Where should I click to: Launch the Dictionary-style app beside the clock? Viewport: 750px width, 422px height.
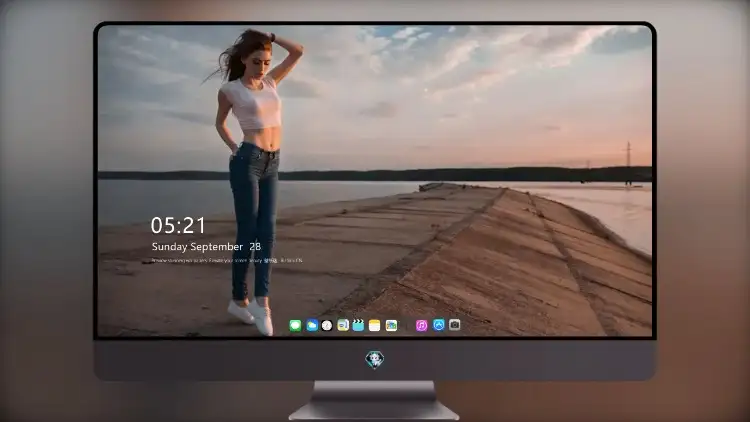(x=343, y=326)
